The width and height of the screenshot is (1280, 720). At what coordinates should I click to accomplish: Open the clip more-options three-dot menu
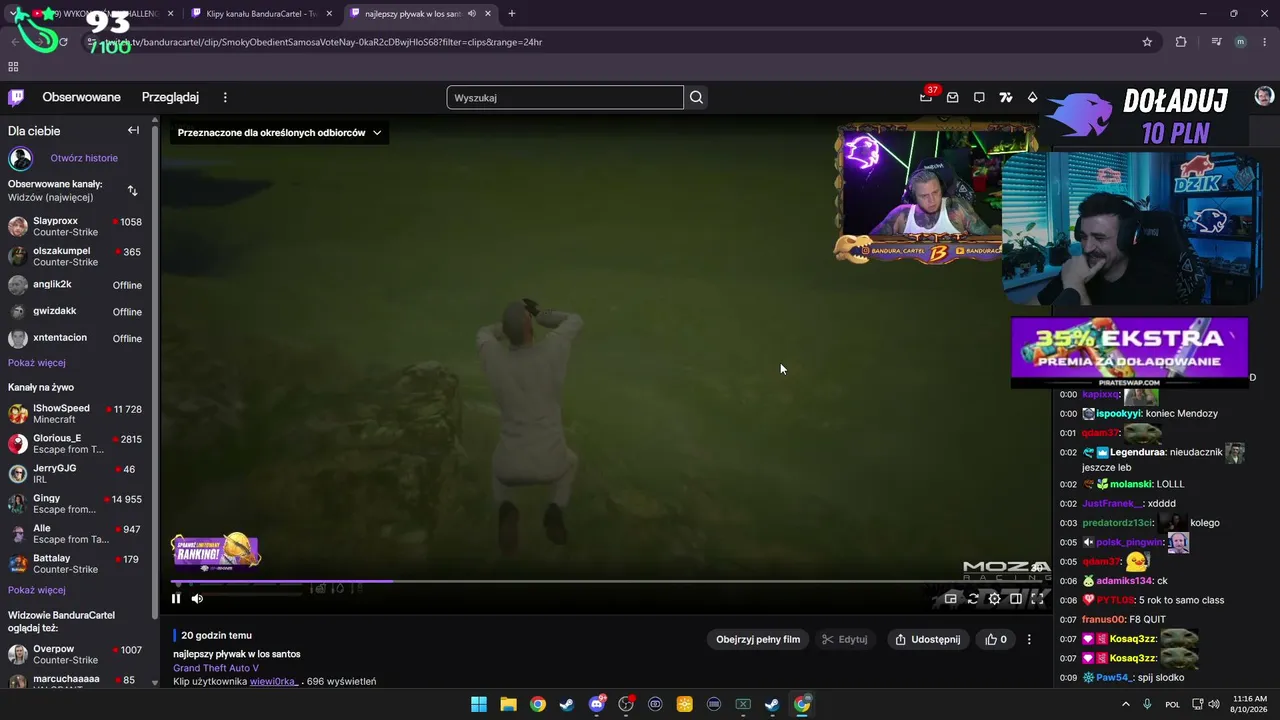point(1029,639)
